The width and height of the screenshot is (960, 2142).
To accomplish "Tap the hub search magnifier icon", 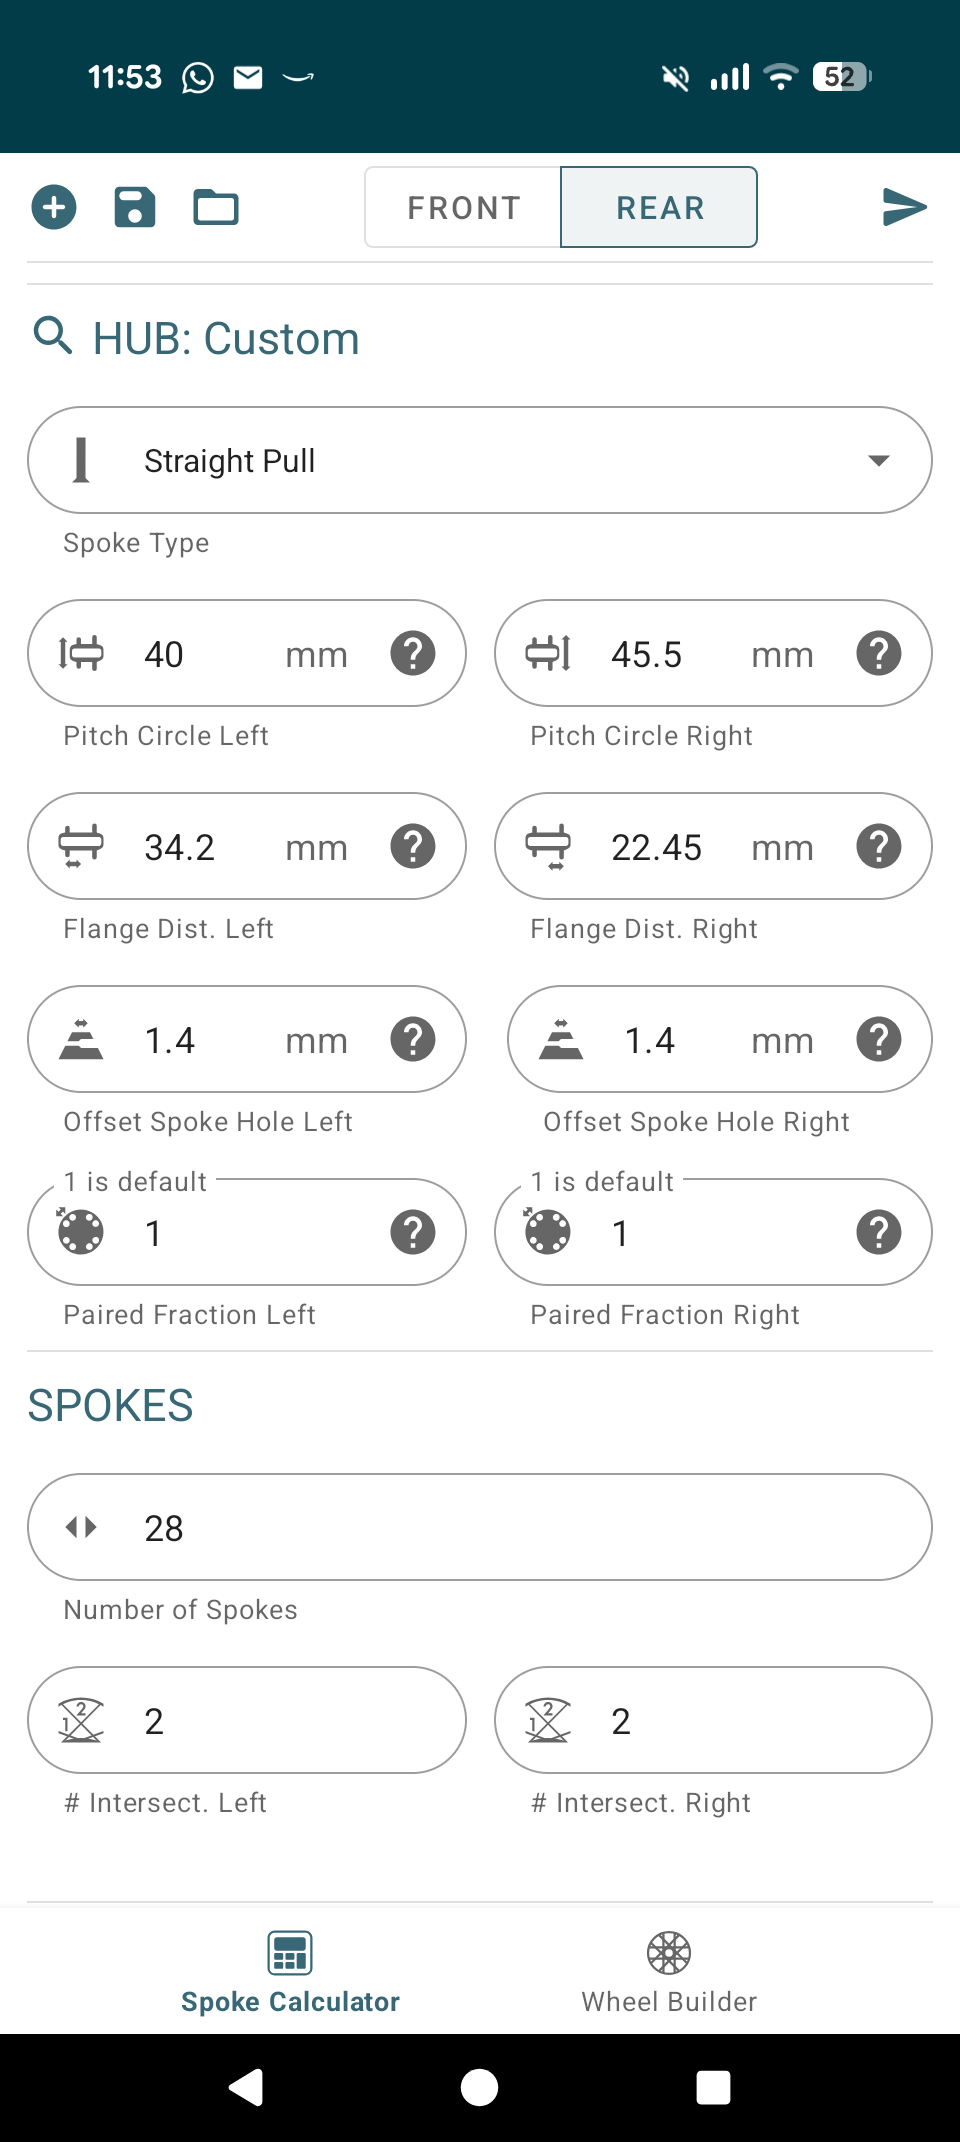I will tap(53, 337).
